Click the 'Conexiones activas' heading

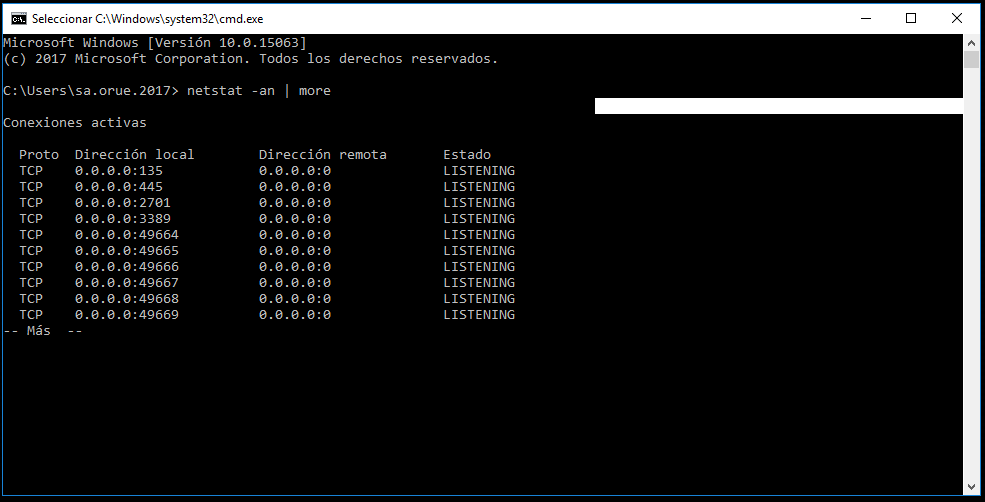pos(75,123)
